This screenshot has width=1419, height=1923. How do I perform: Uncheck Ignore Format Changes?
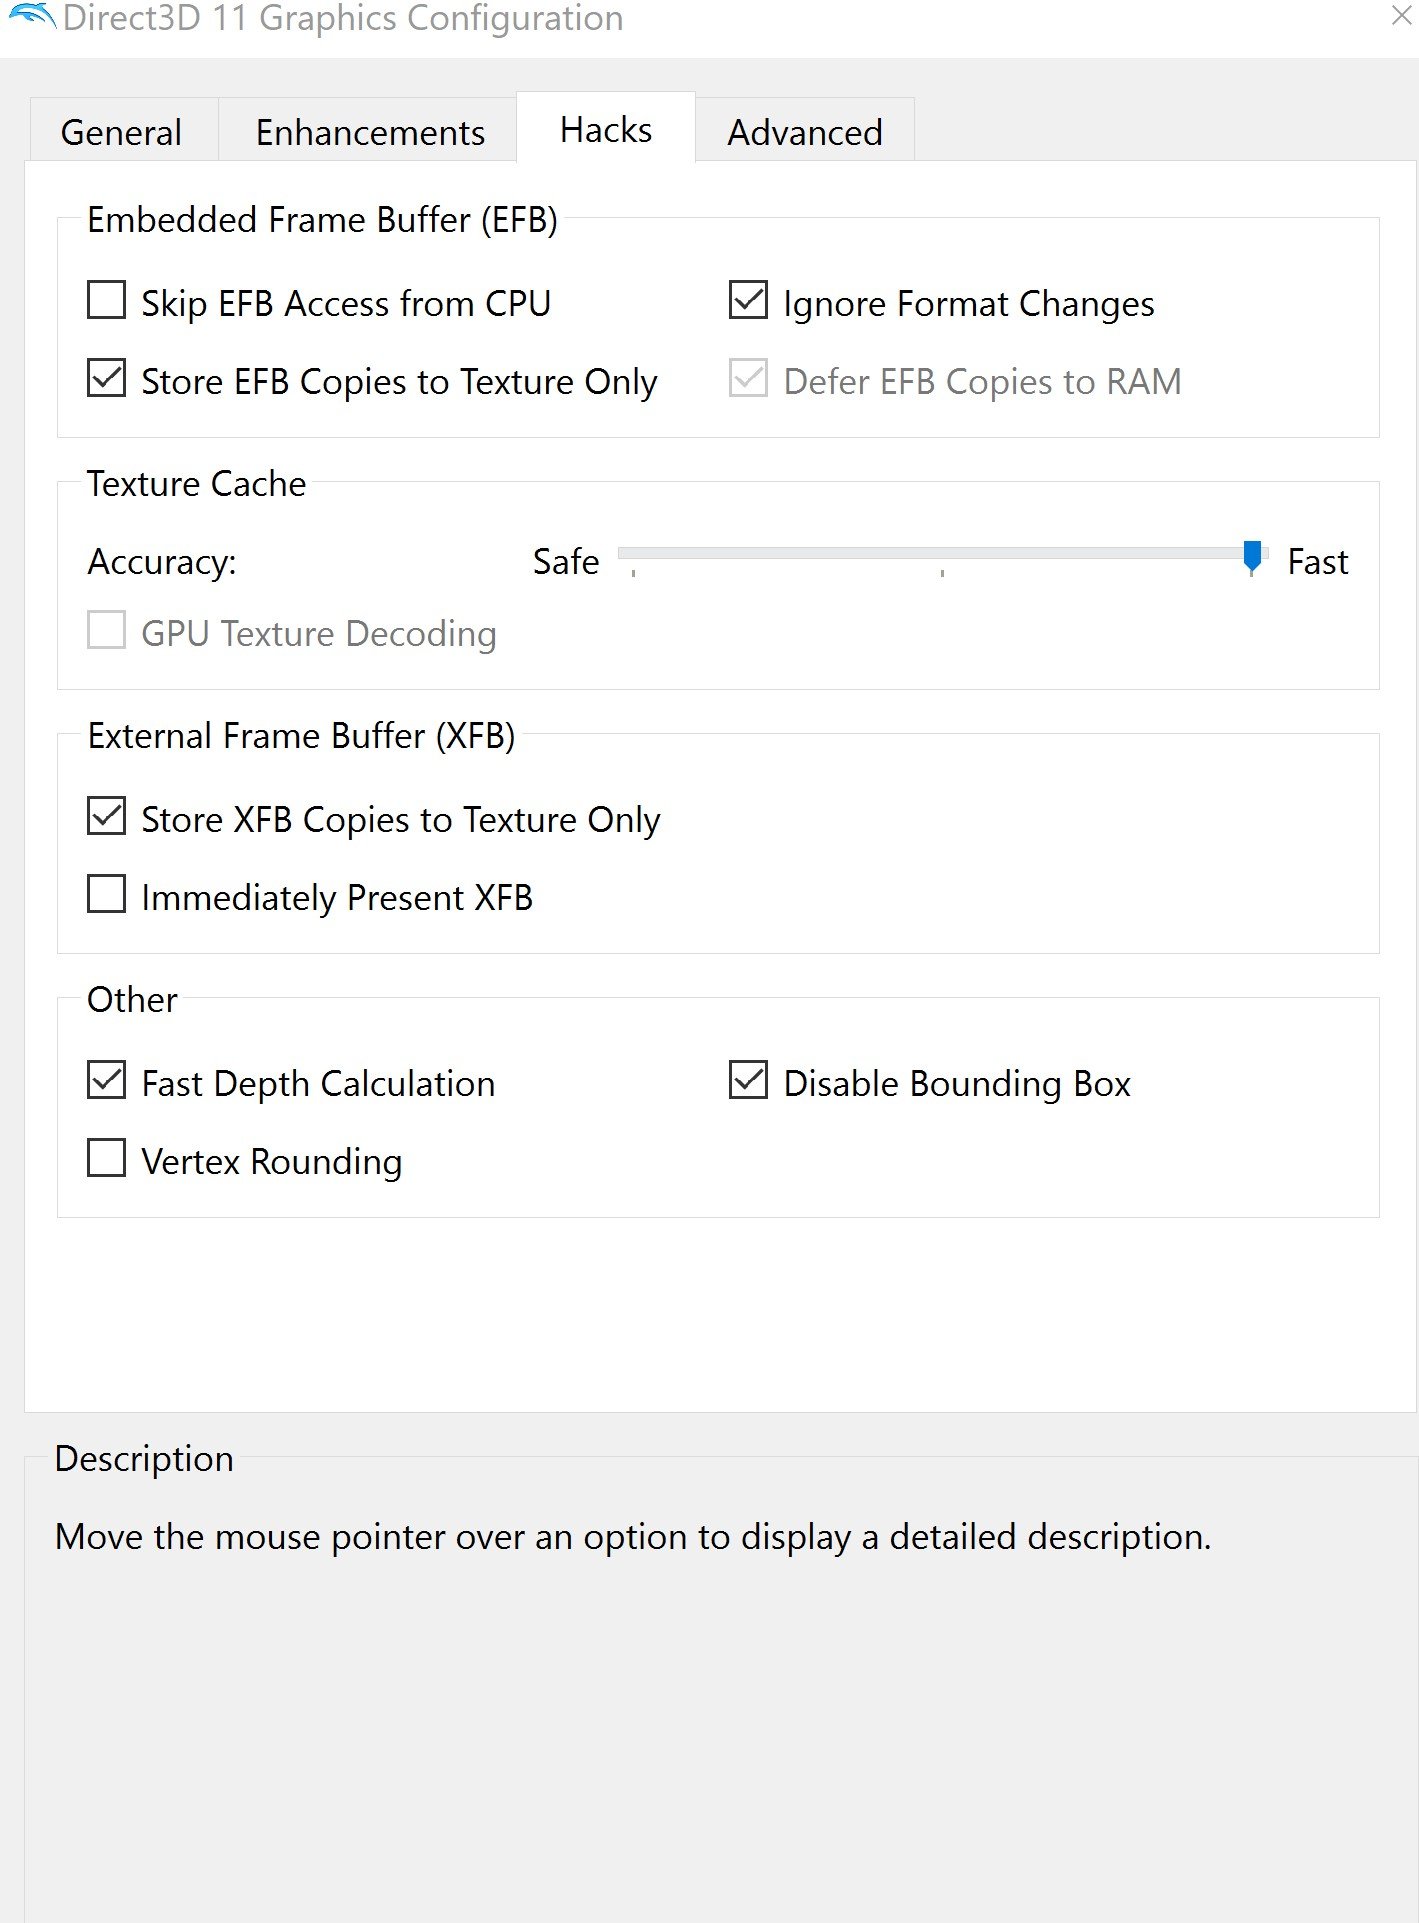(748, 301)
